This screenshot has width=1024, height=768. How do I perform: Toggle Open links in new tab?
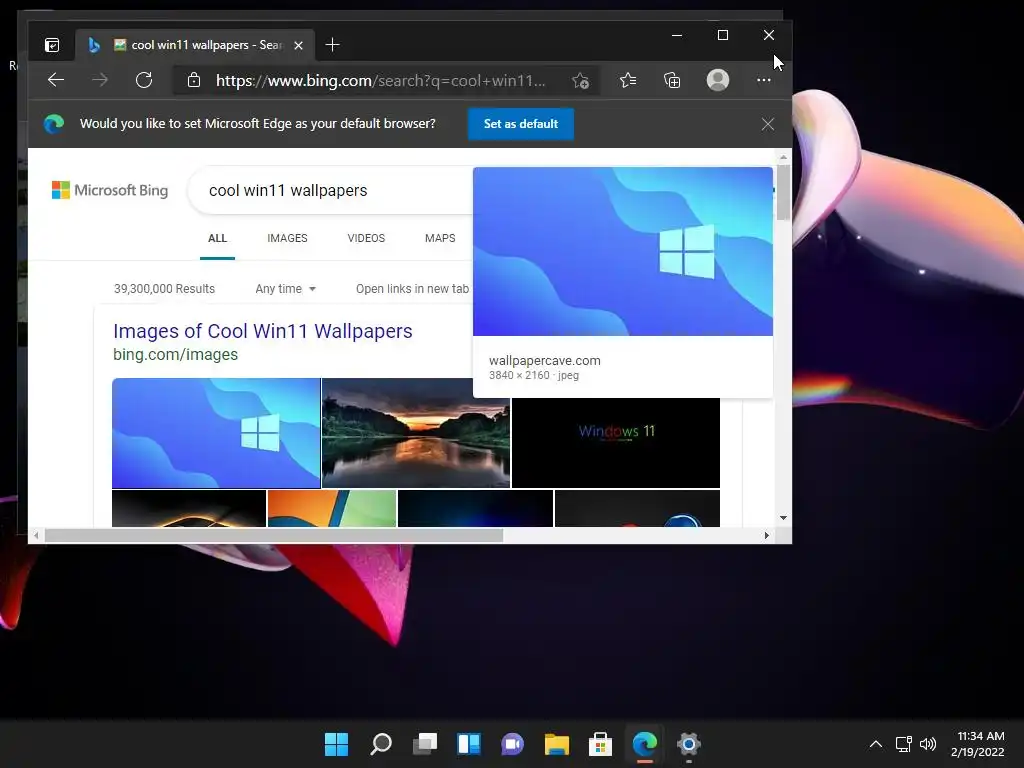413,289
